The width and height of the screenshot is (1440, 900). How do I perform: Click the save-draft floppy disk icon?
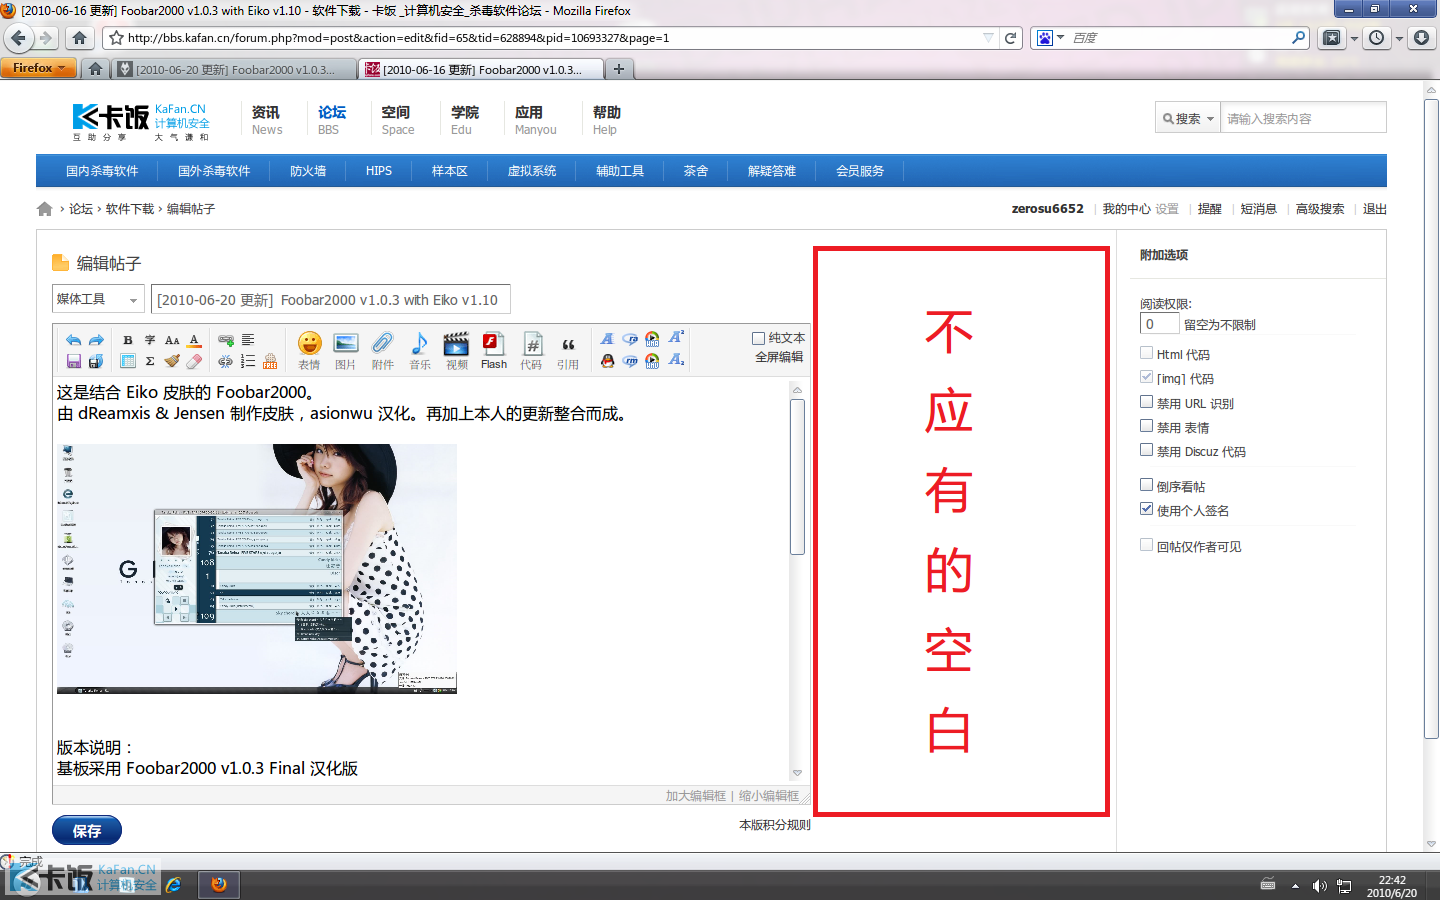73,361
